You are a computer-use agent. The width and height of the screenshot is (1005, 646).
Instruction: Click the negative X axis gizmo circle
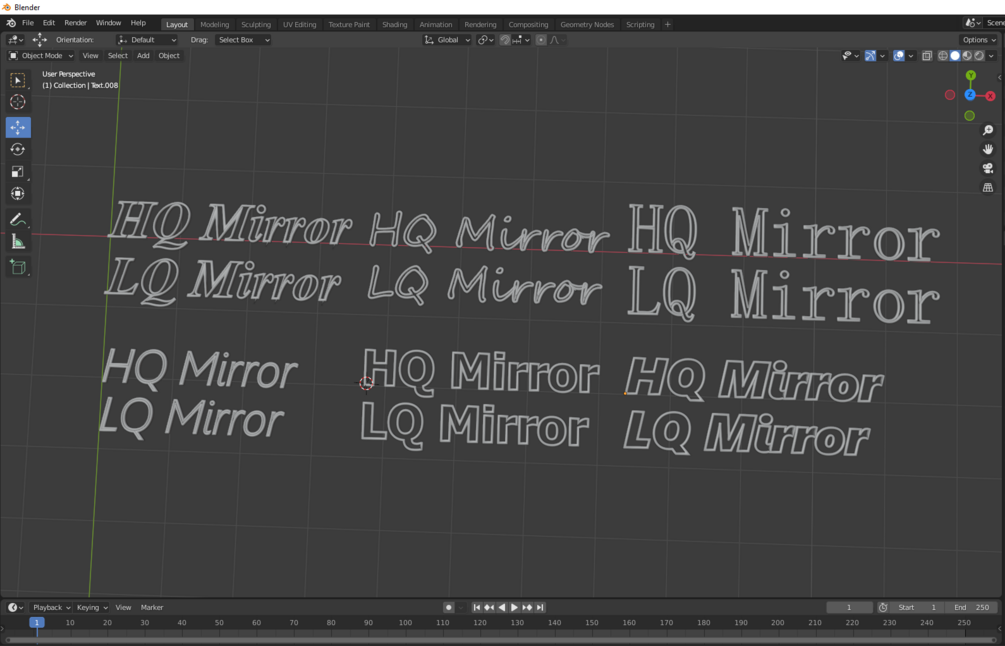tap(950, 95)
